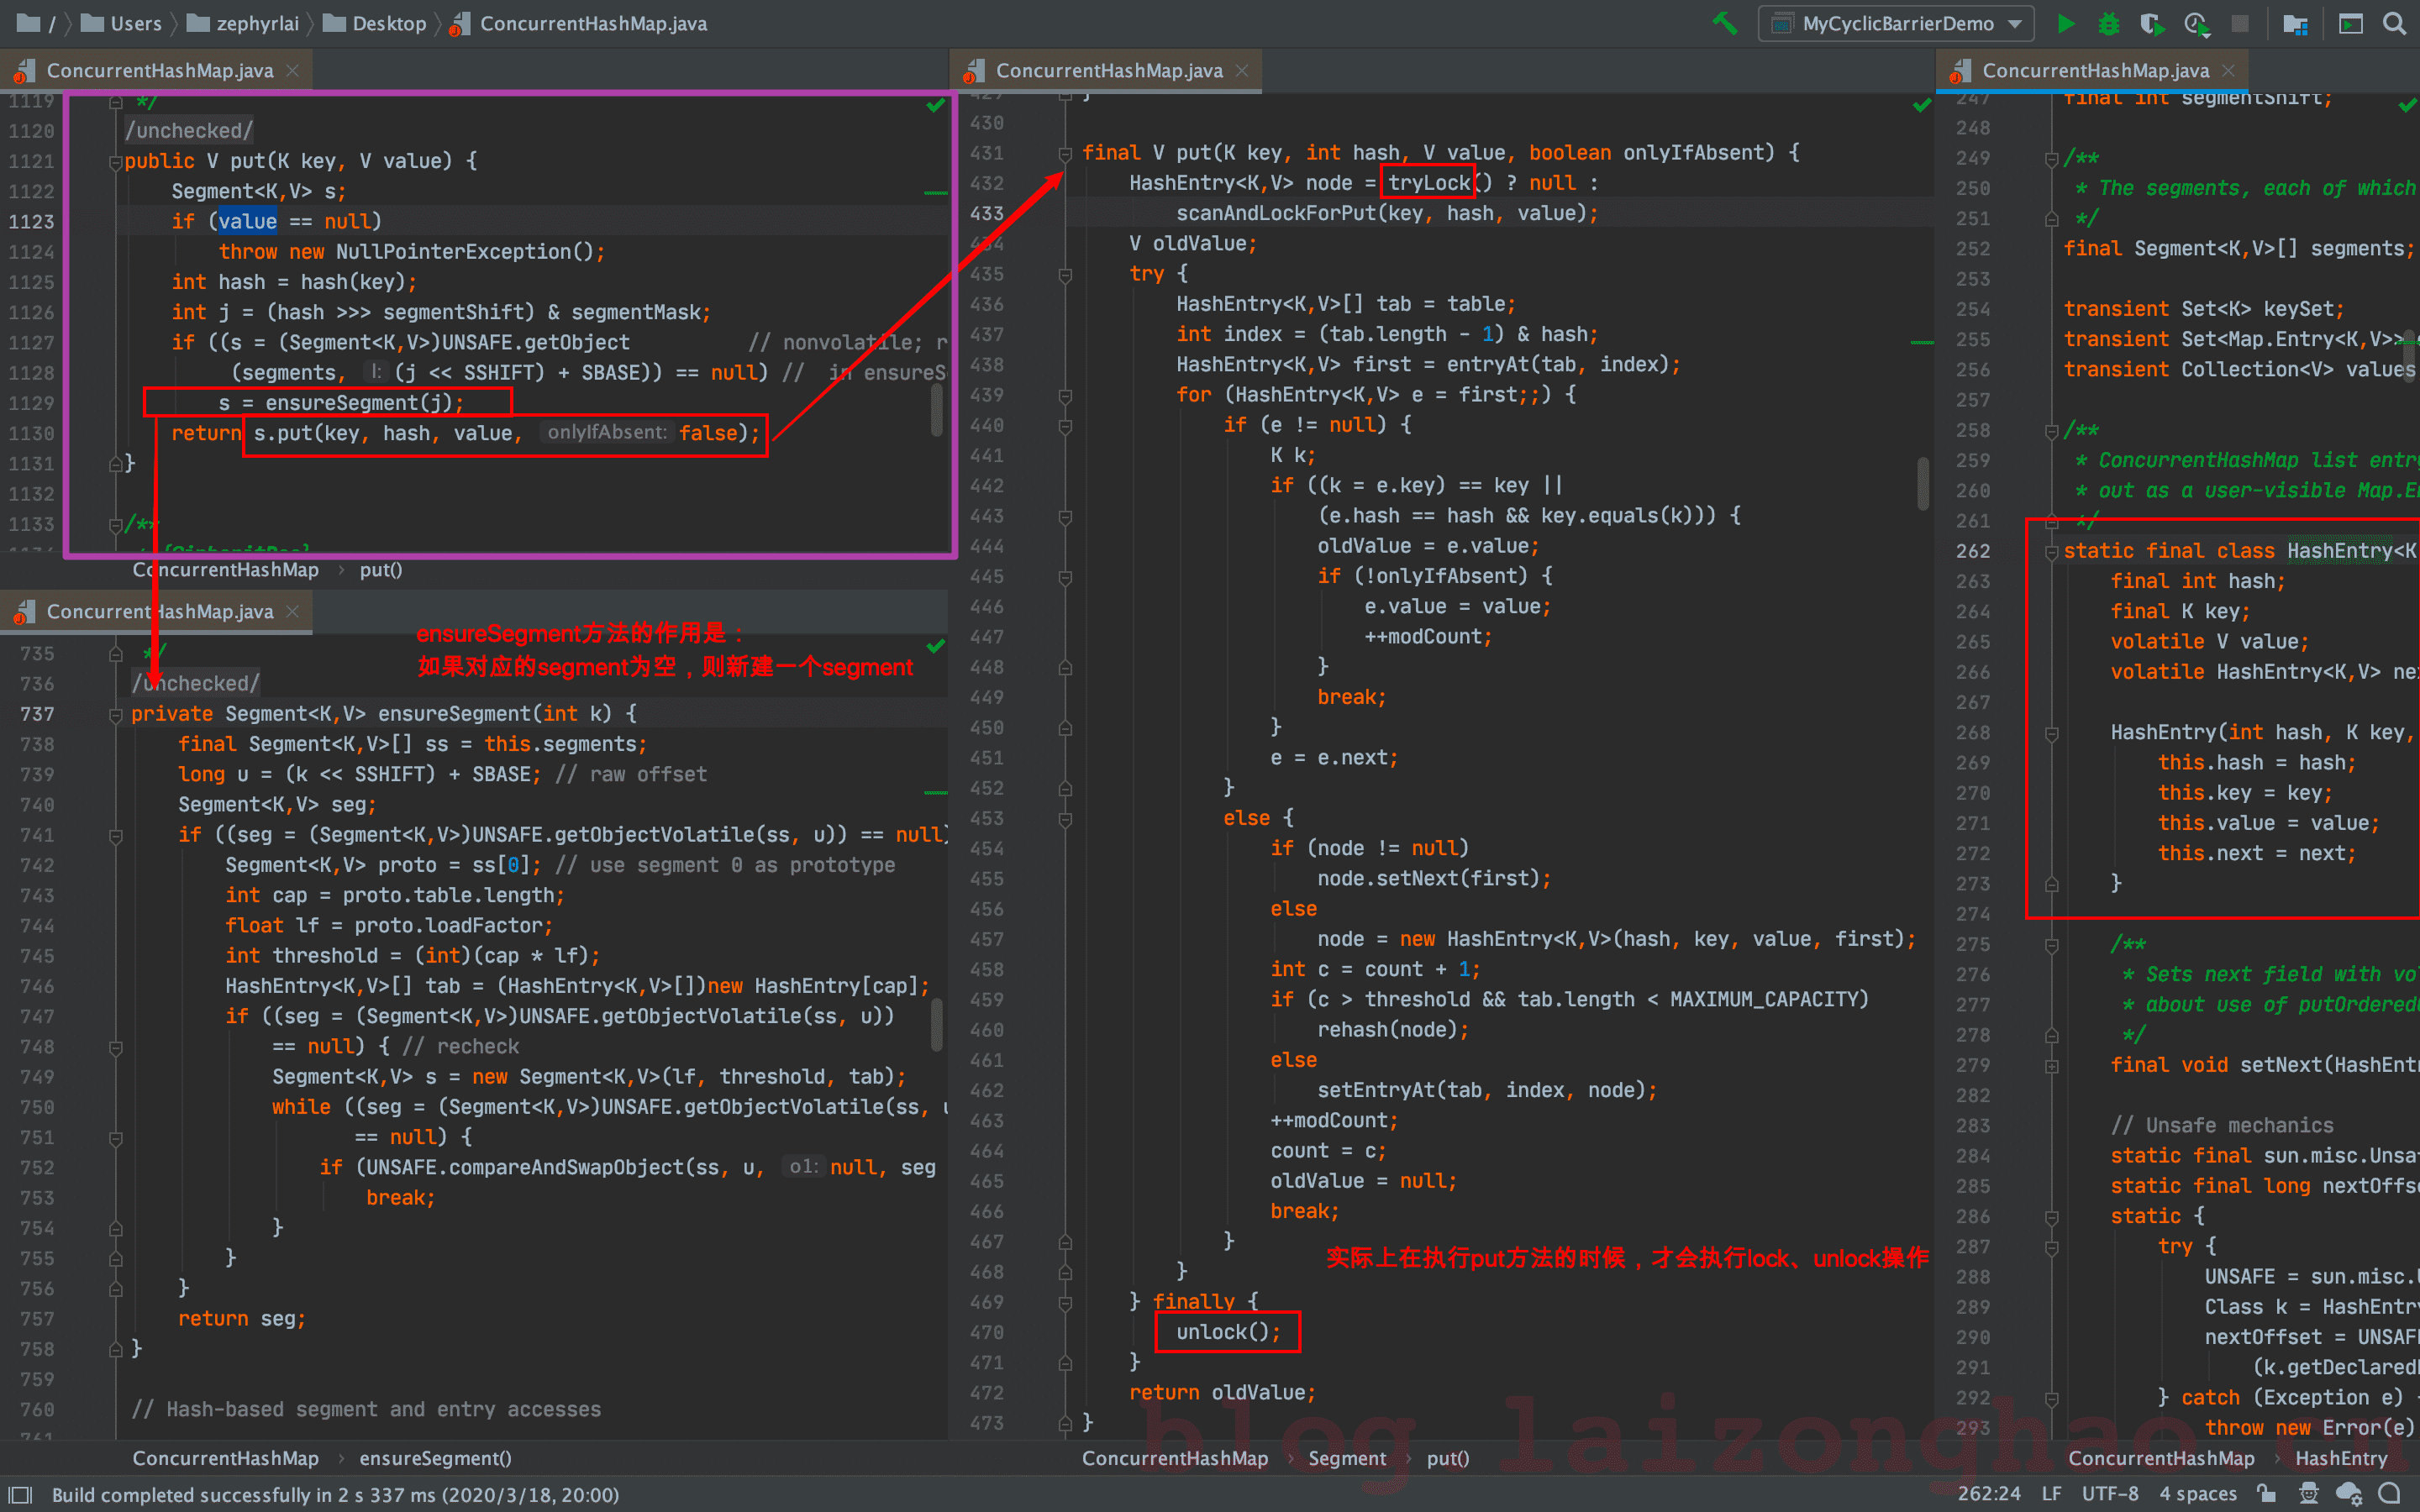Open the MyCyclicBarrierDemo run configuration dropdown

(1897, 23)
